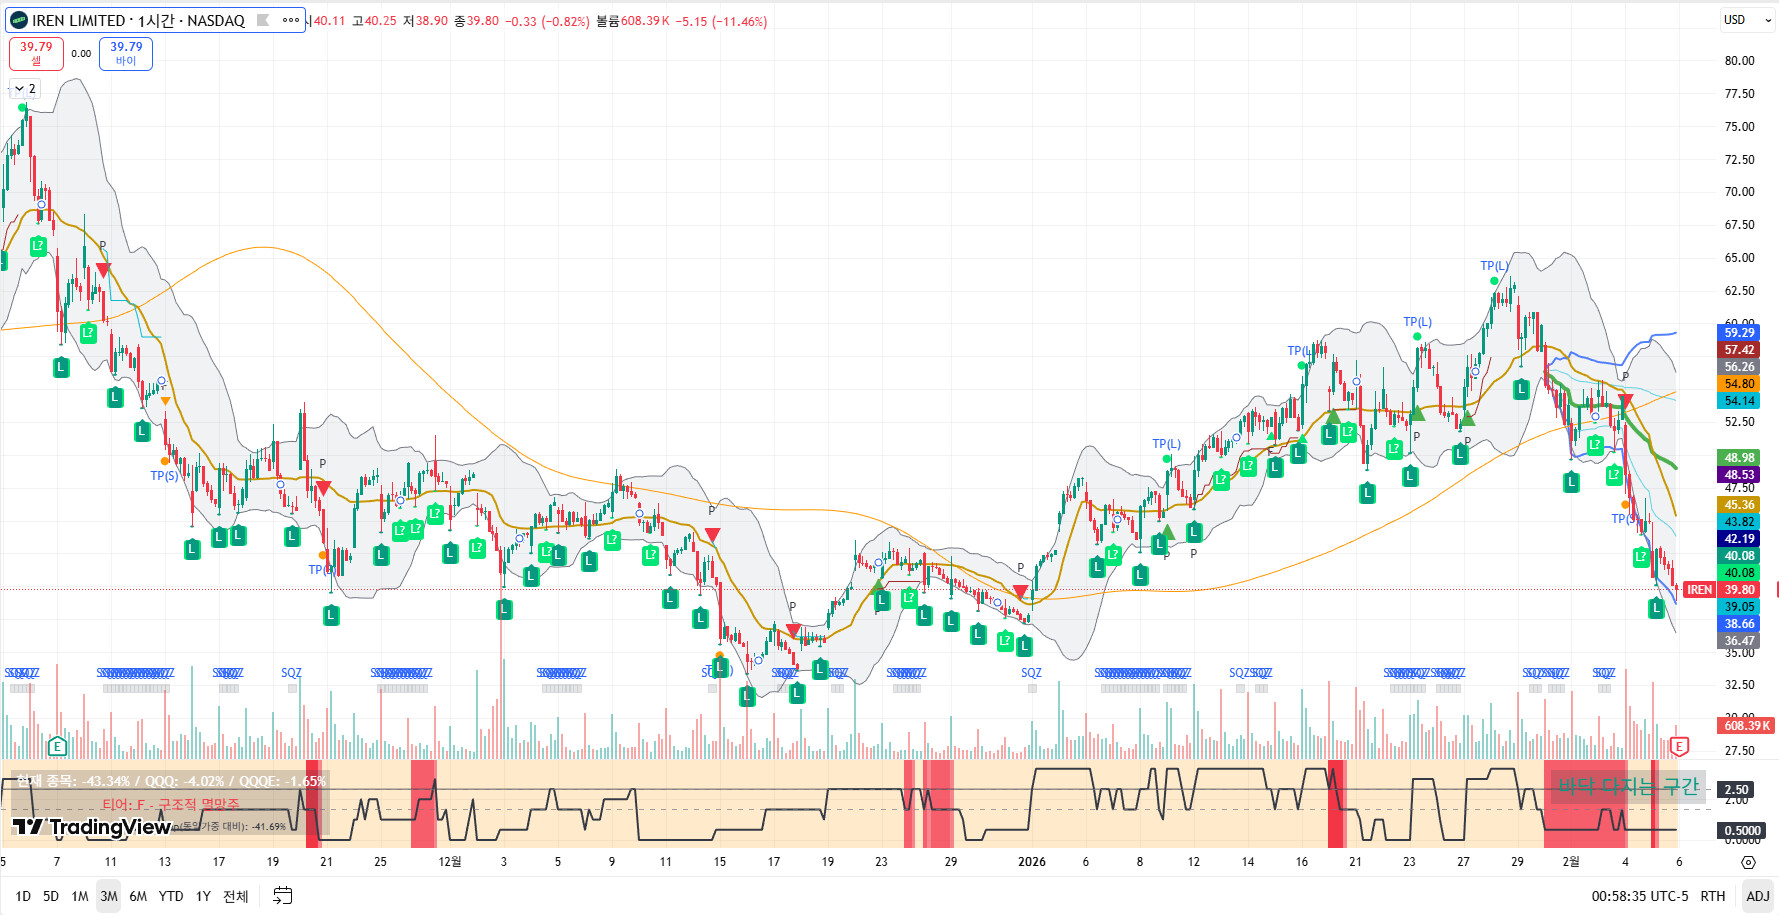Click the 종39.80 close value
This screenshot has width=1779, height=915.
pyautogui.click(x=476, y=21)
